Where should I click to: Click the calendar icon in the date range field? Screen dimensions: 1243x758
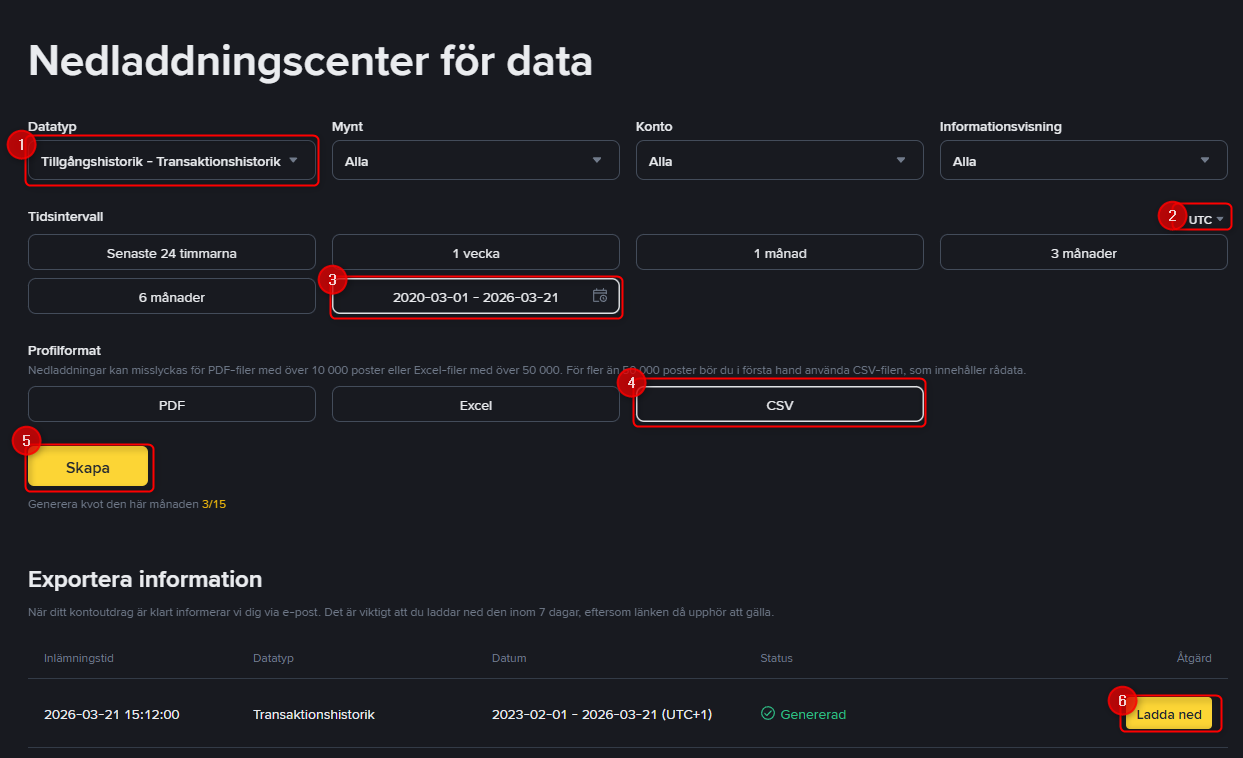600,296
